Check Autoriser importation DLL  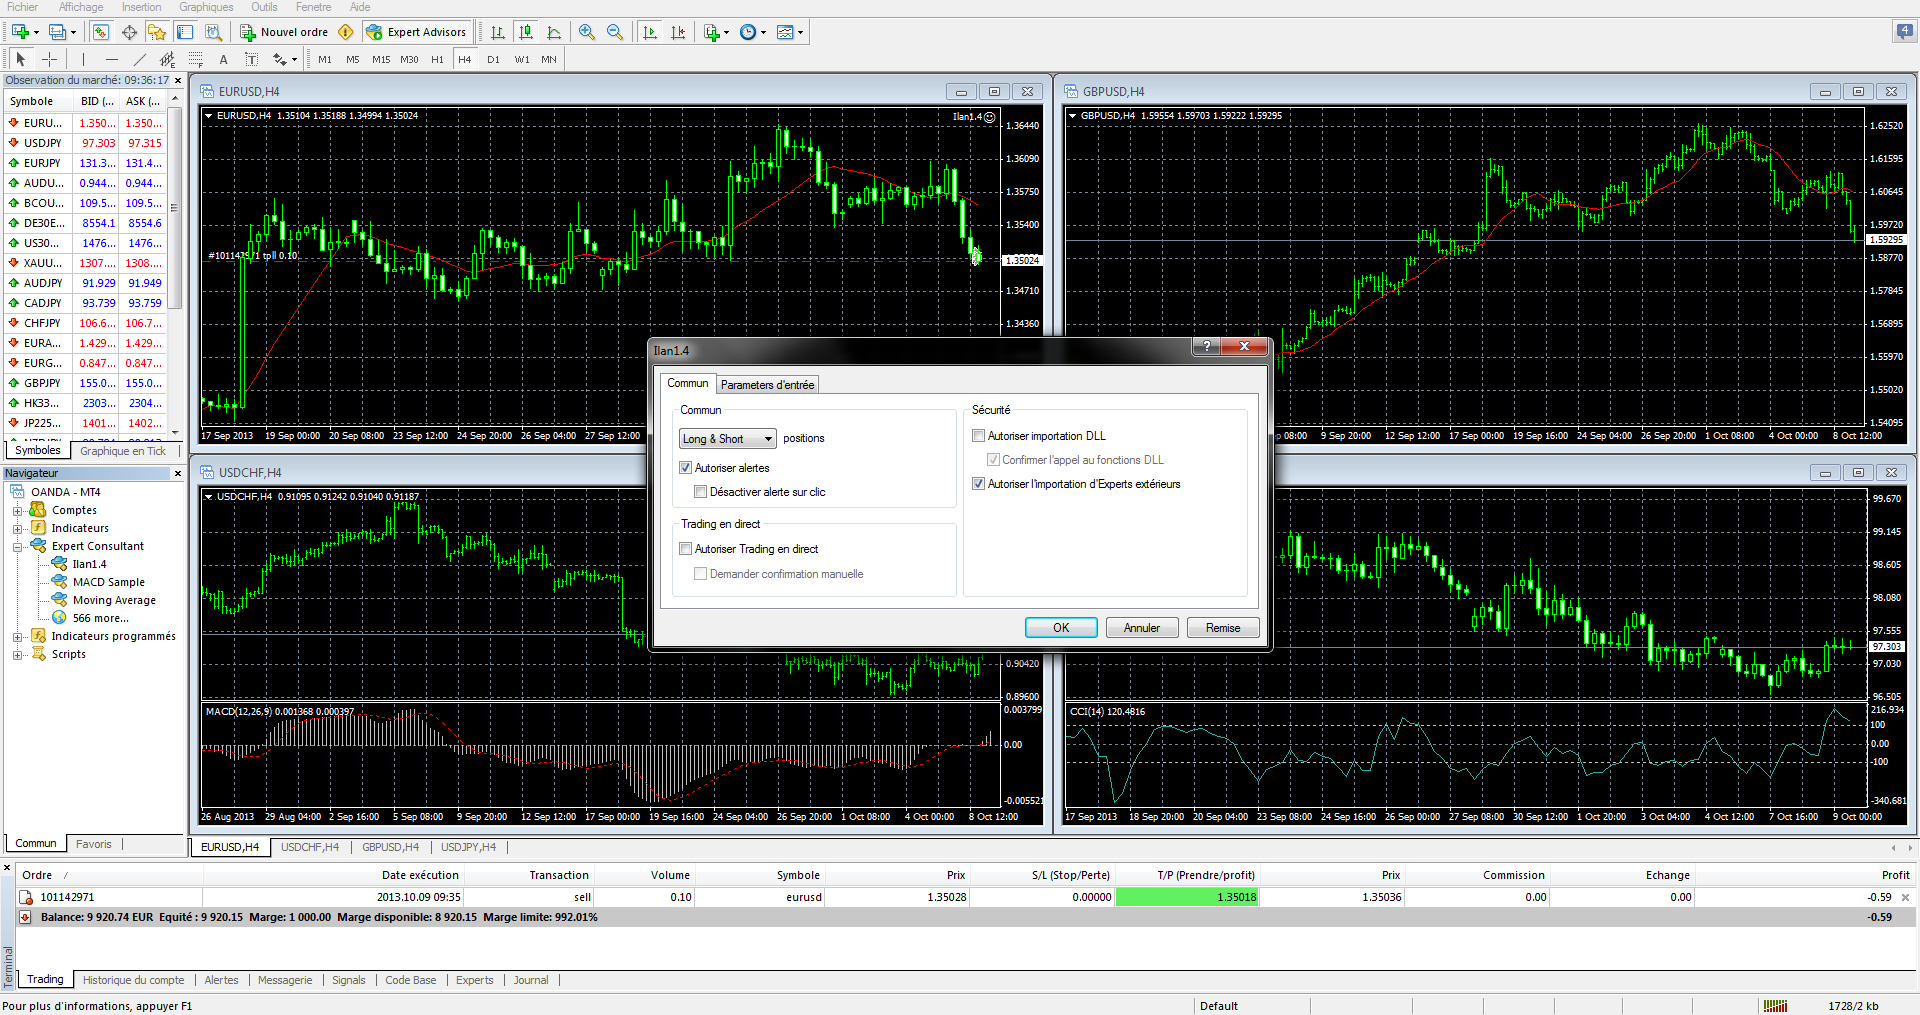pos(979,436)
